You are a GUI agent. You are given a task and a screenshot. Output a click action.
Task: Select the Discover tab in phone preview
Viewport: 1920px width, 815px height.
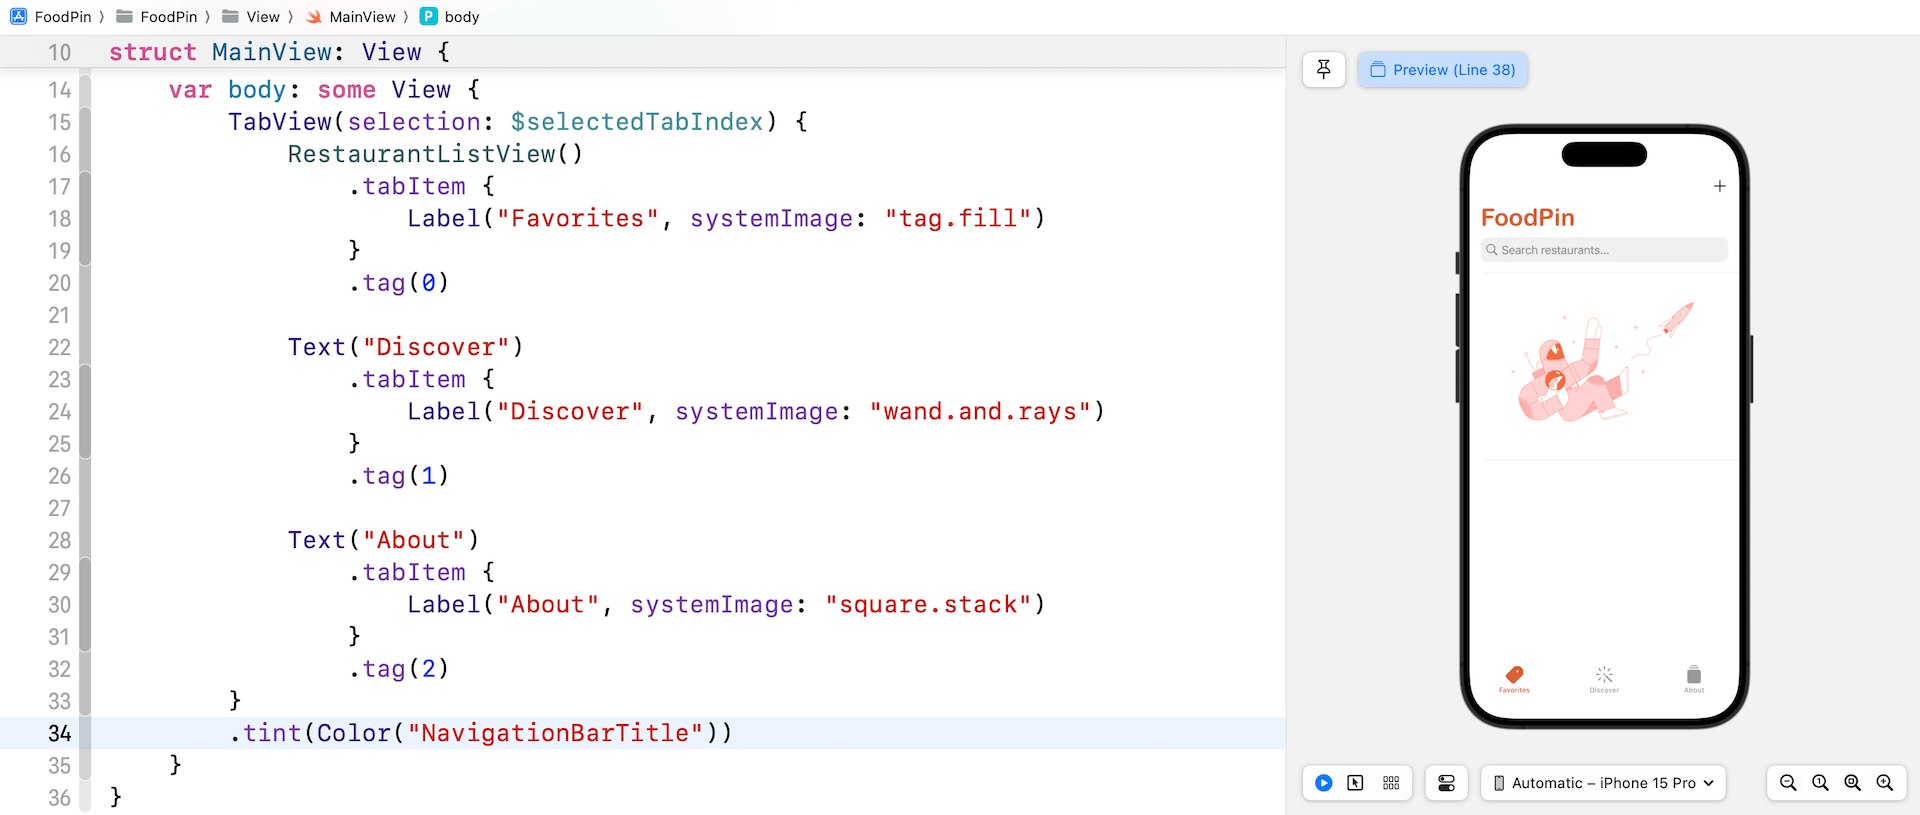point(1604,679)
